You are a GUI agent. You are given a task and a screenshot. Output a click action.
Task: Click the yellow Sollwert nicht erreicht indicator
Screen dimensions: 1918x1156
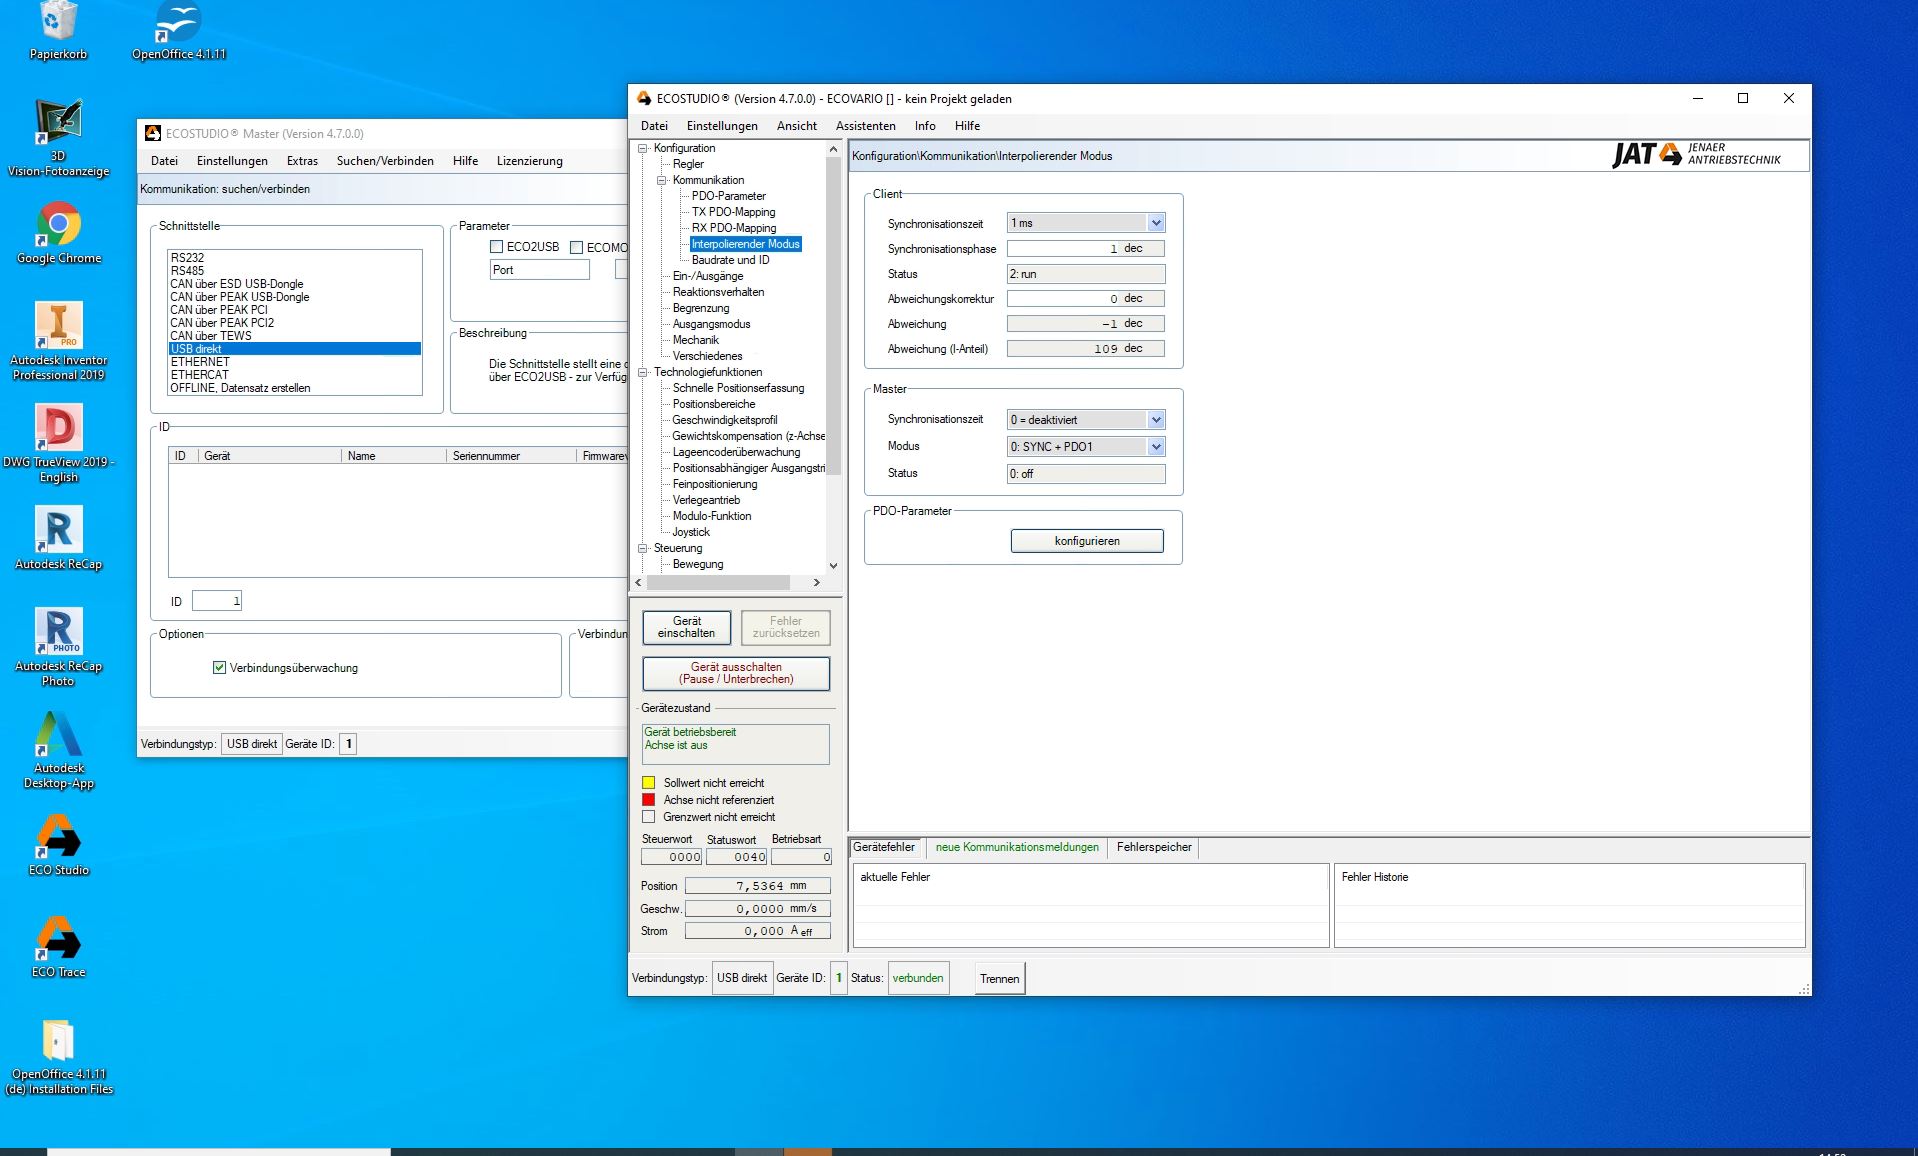[x=648, y=783]
